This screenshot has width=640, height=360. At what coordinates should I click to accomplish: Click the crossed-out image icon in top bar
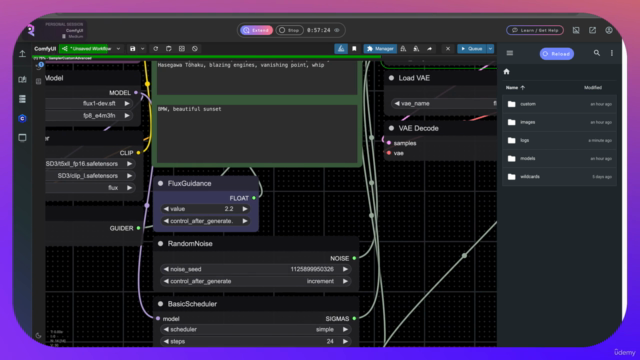coord(576,30)
